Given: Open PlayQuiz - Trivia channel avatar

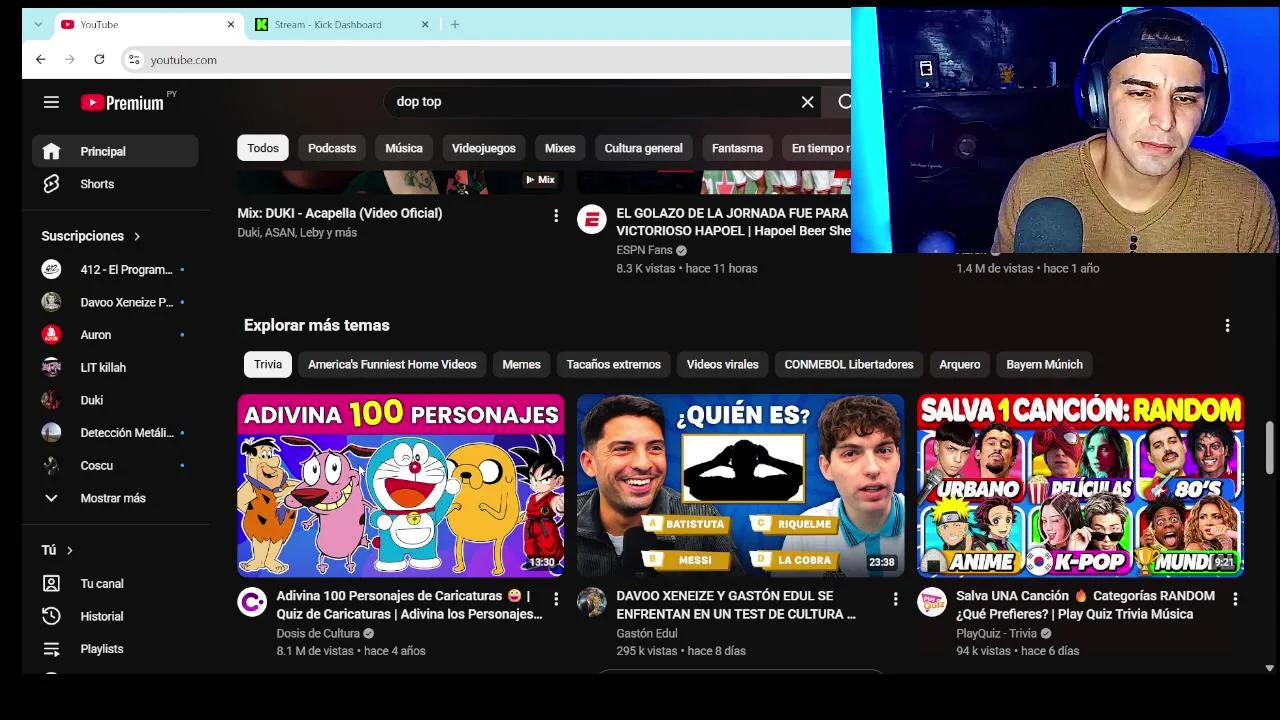Looking at the screenshot, I should (932, 602).
